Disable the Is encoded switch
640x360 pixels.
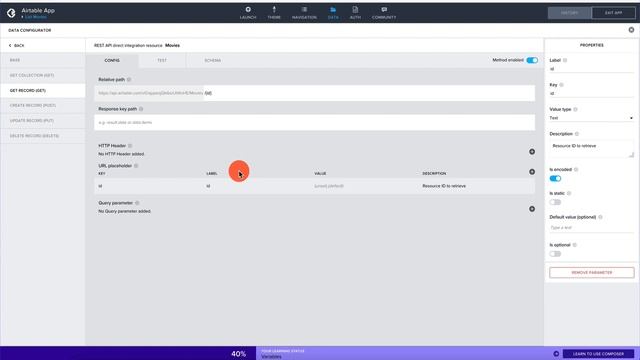pos(555,178)
